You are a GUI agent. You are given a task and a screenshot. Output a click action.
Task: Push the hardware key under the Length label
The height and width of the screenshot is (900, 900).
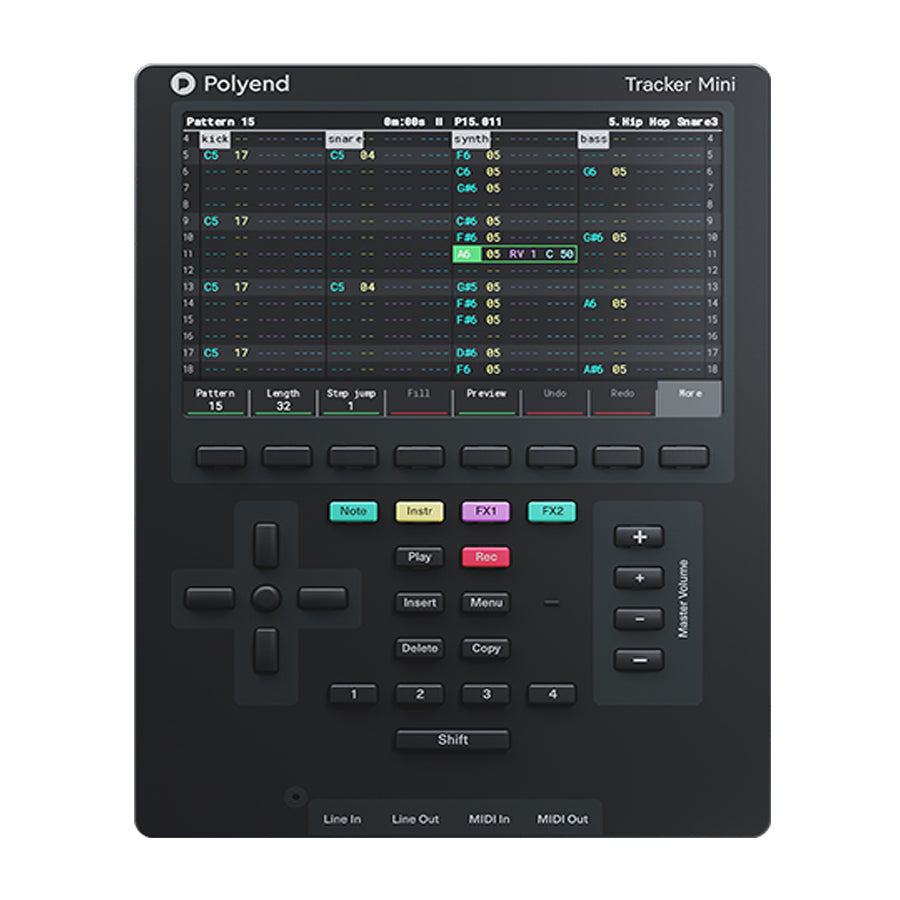[x=287, y=457]
